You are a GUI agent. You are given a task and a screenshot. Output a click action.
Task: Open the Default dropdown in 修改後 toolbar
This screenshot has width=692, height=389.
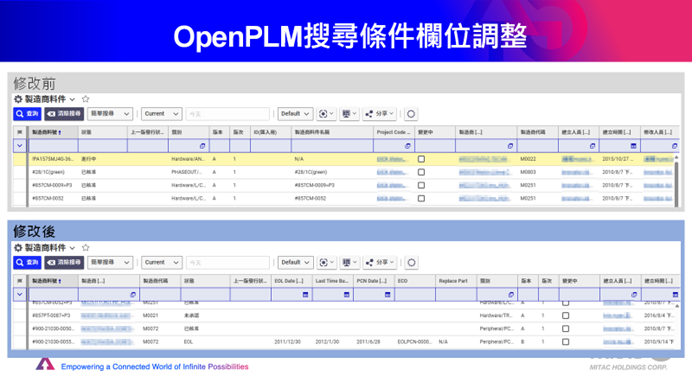295,262
